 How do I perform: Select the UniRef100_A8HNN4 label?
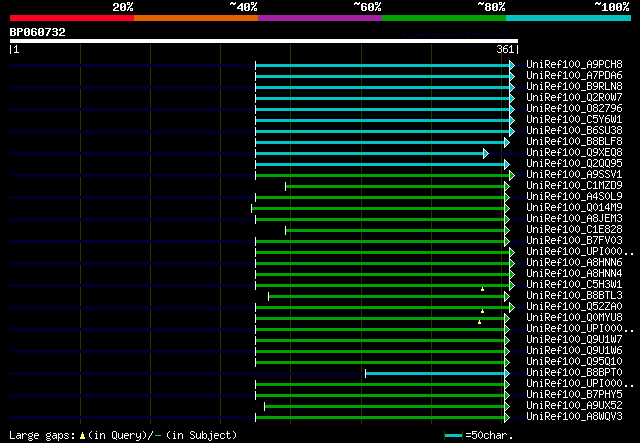[x=574, y=274]
